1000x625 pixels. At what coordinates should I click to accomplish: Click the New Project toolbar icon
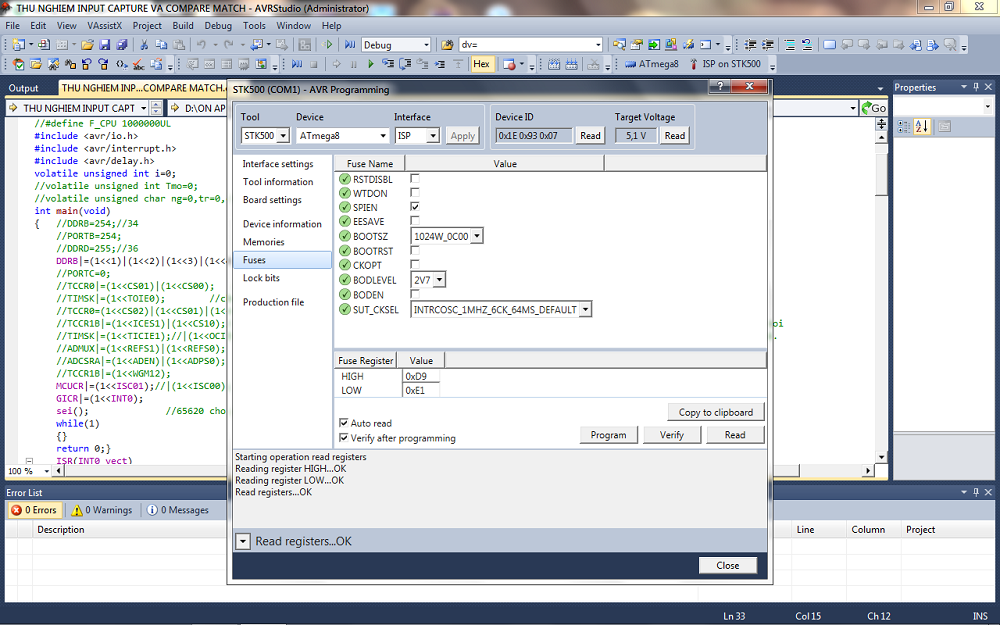coord(18,45)
